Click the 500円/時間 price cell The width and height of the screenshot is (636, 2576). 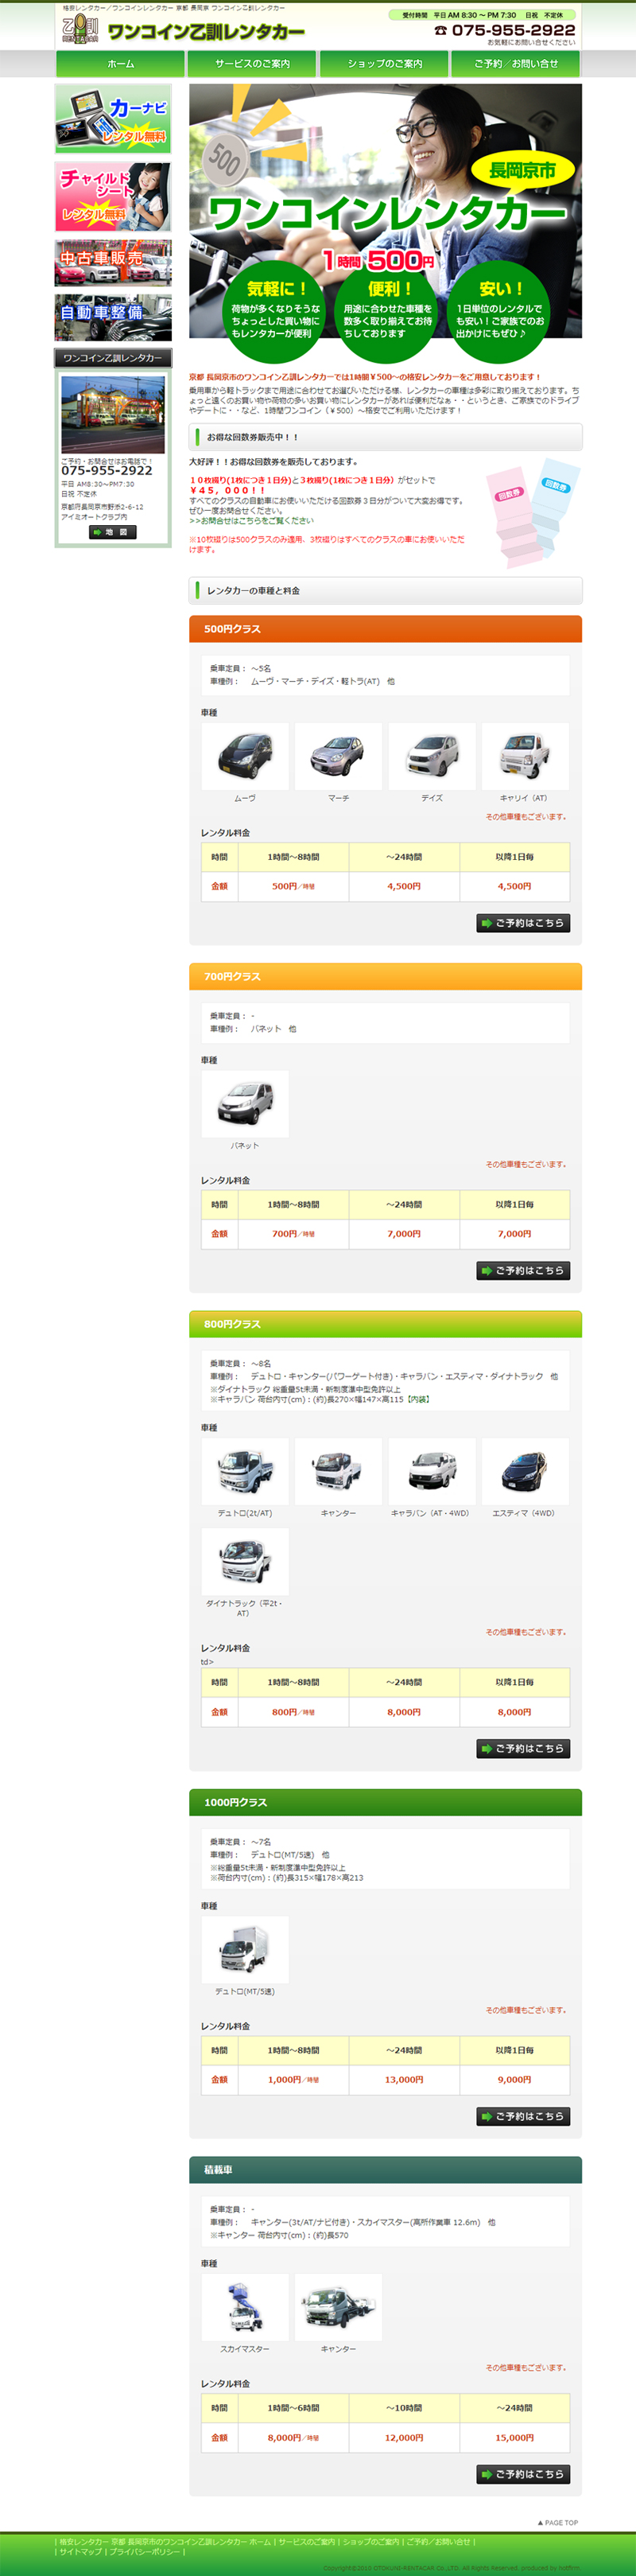(293, 886)
